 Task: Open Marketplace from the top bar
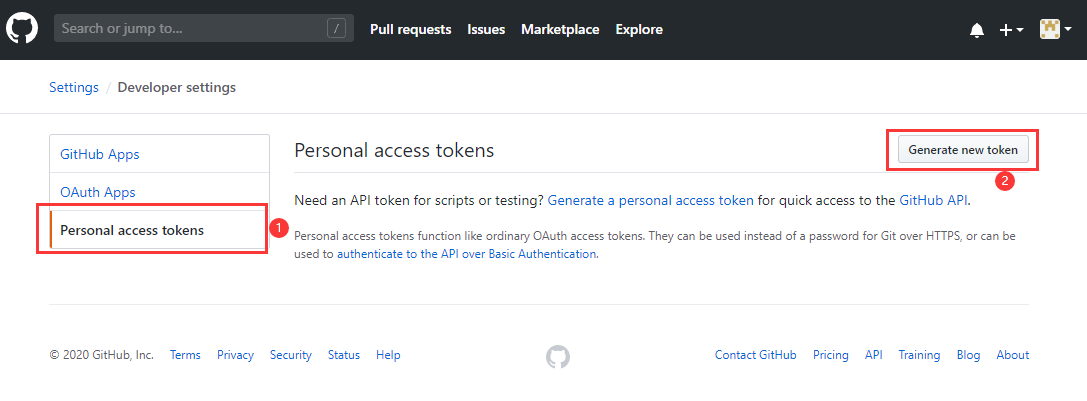(x=560, y=30)
